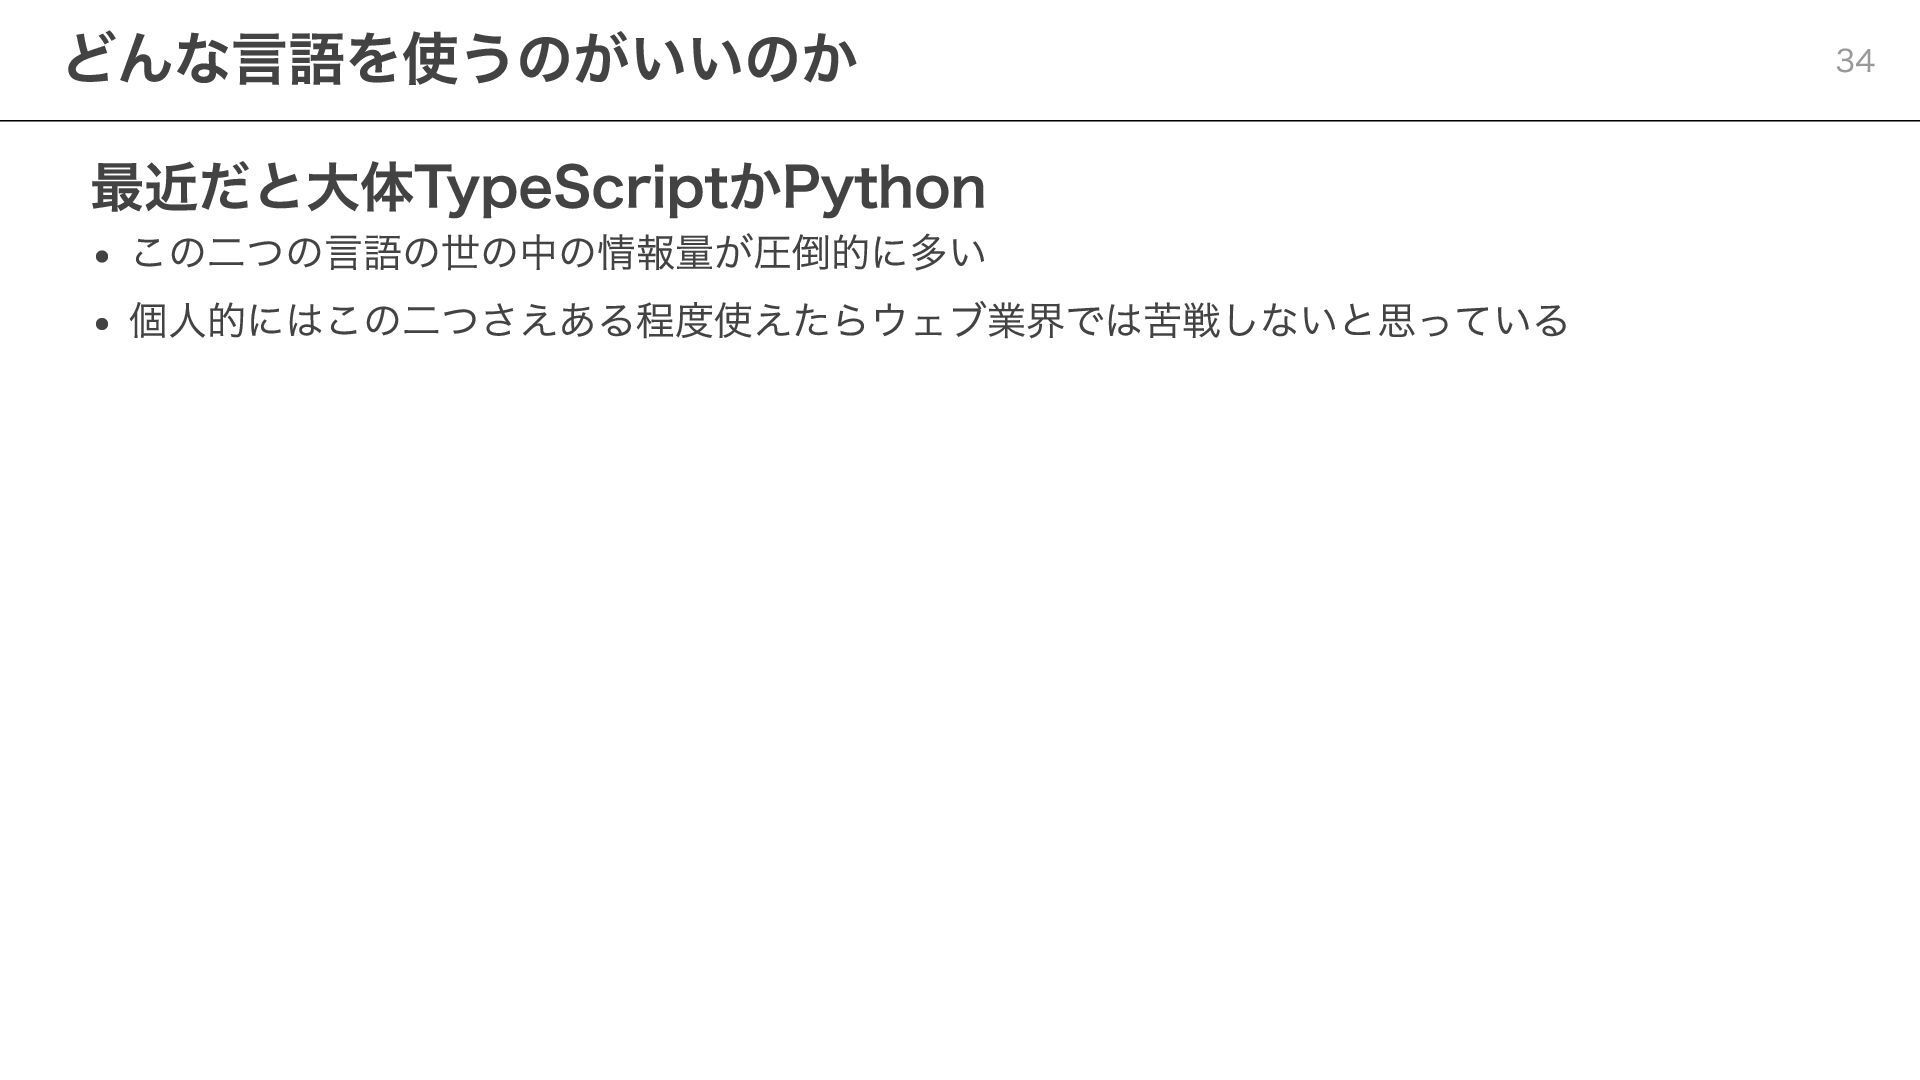Click the word 大体 in the heading

[x=359, y=187]
